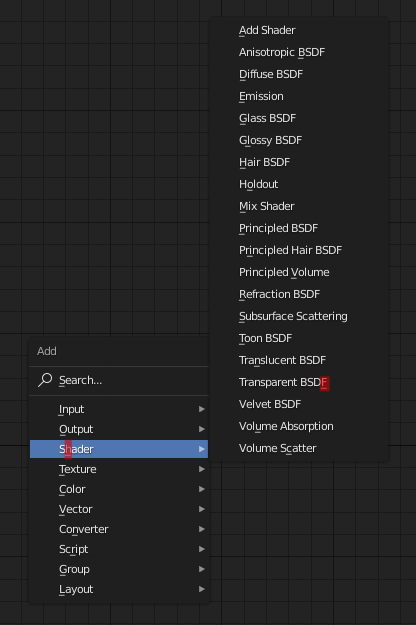The width and height of the screenshot is (416, 625).
Task: Add a Principled Volume node
Action: pyautogui.click(x=299, y=272)
